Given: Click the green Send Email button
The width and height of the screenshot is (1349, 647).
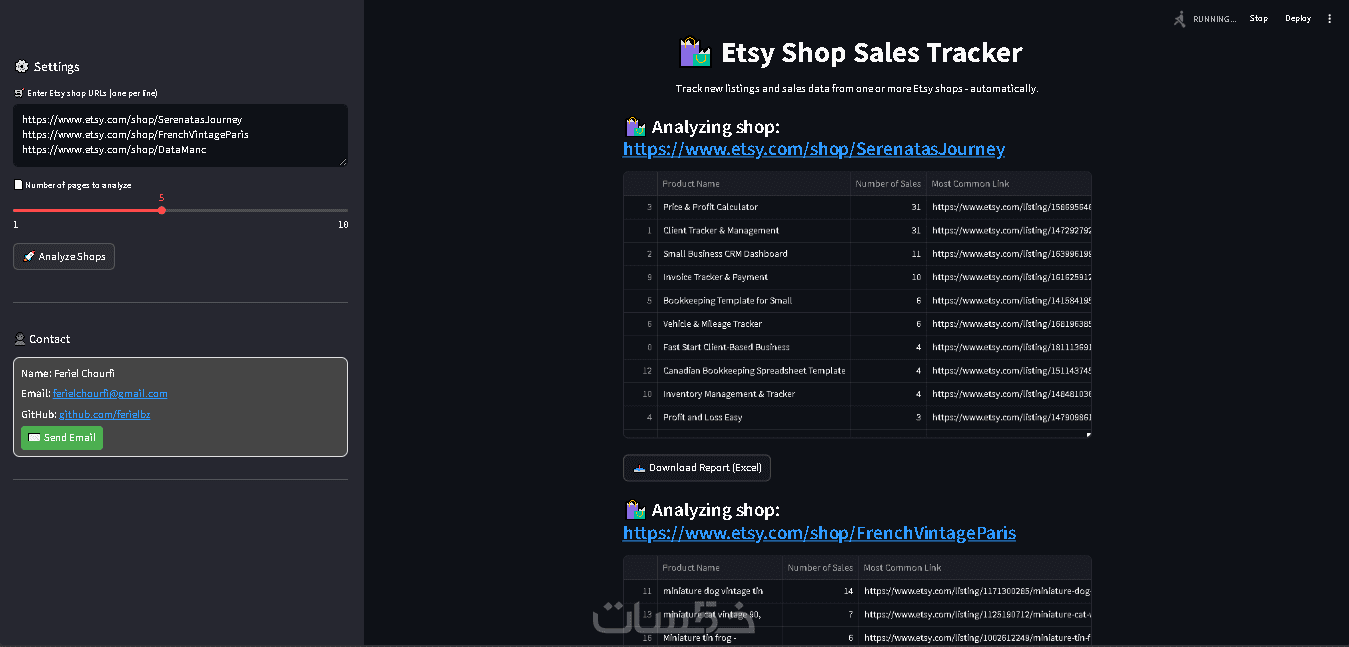Looking at the screenshot, I should point(62,437).
